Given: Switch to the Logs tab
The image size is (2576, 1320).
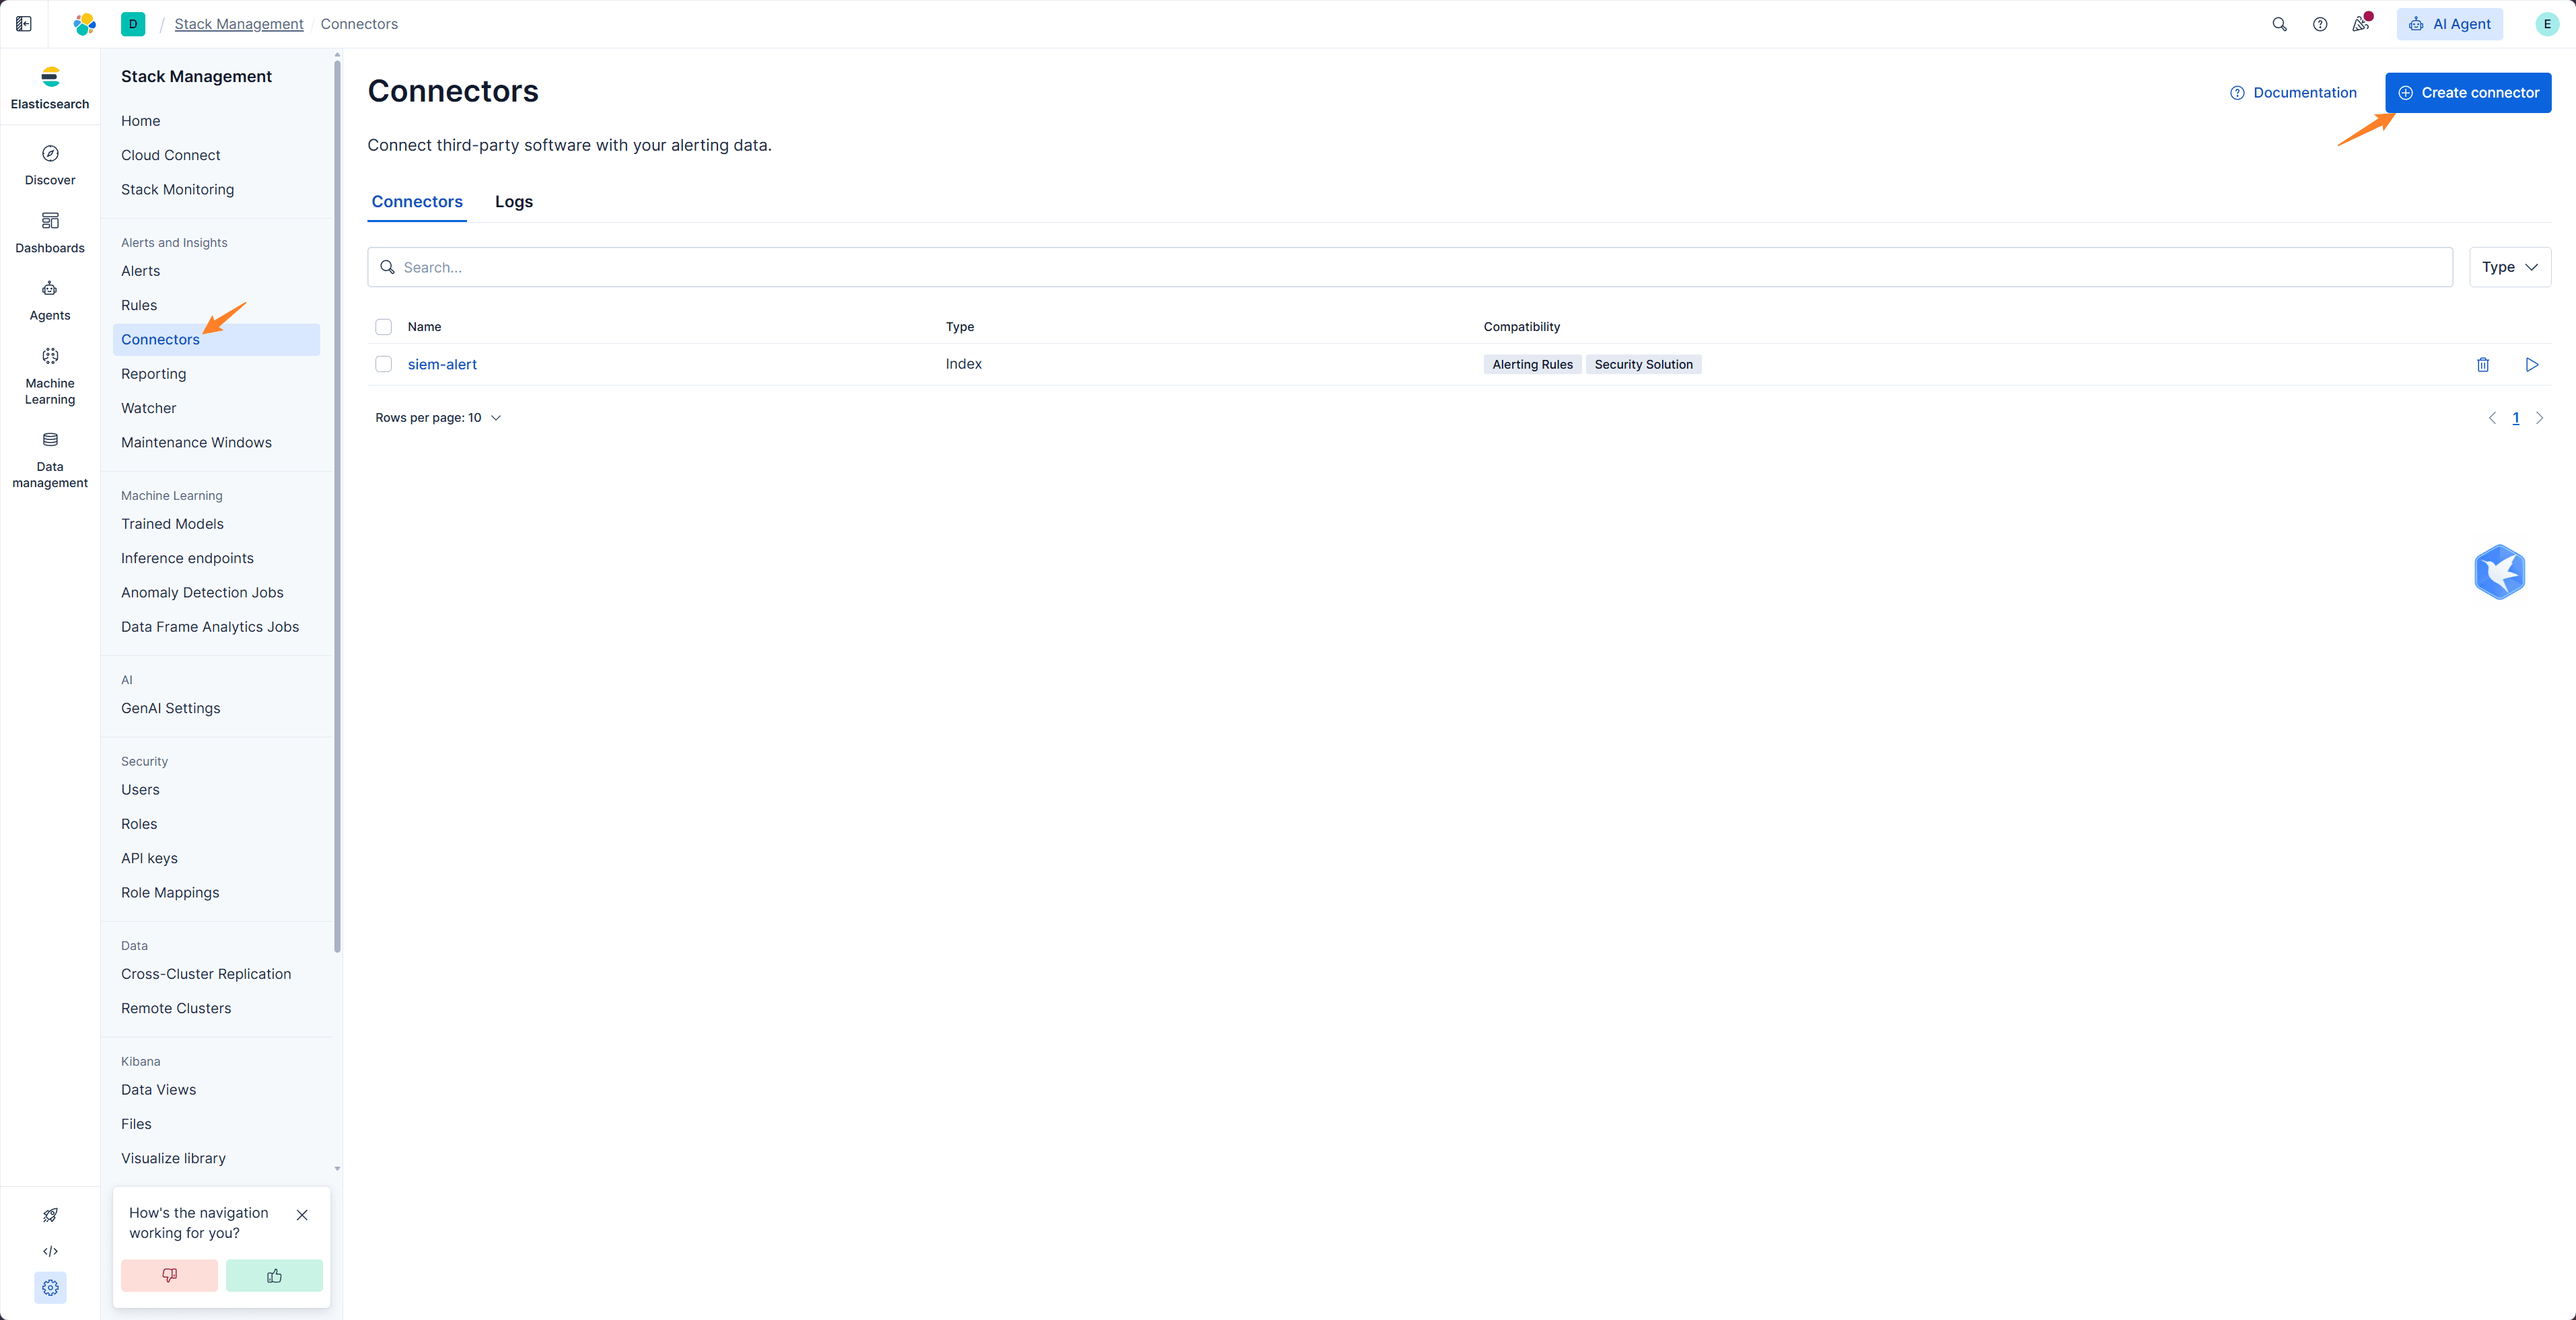Looking at the screenshot, I should [514, 201].
